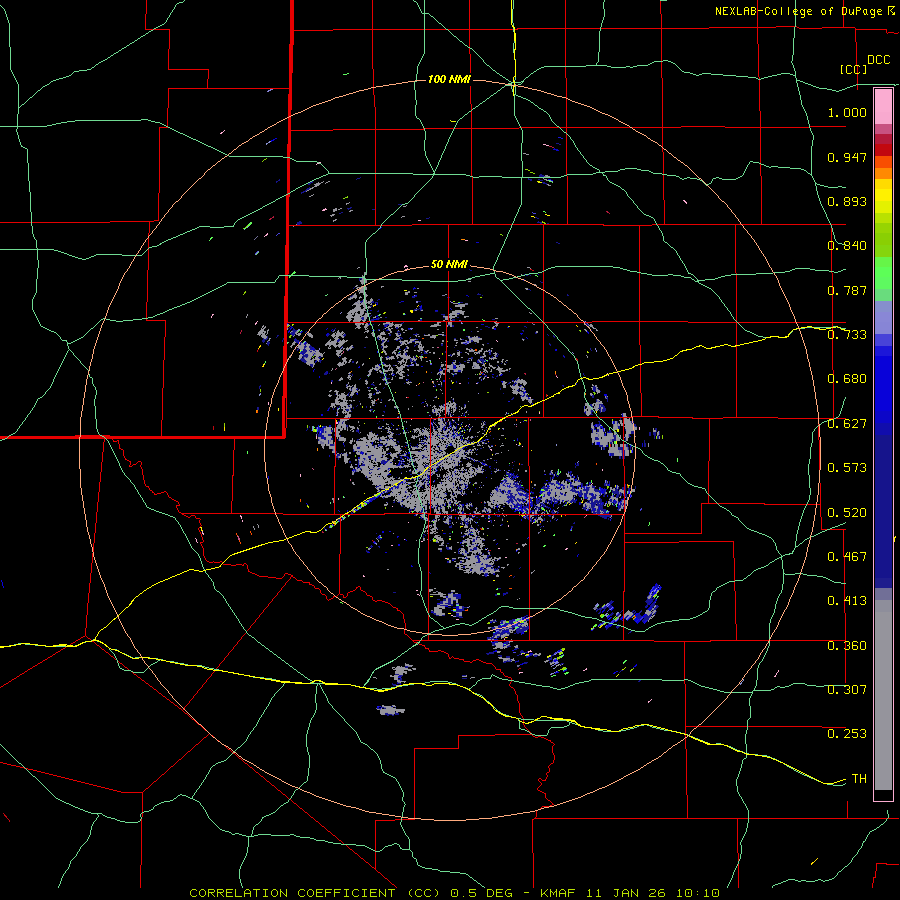Image resolution: width=900 pixels, height=900 pixels.
Task: Click the TH threshold legend label
Action: 859,779
